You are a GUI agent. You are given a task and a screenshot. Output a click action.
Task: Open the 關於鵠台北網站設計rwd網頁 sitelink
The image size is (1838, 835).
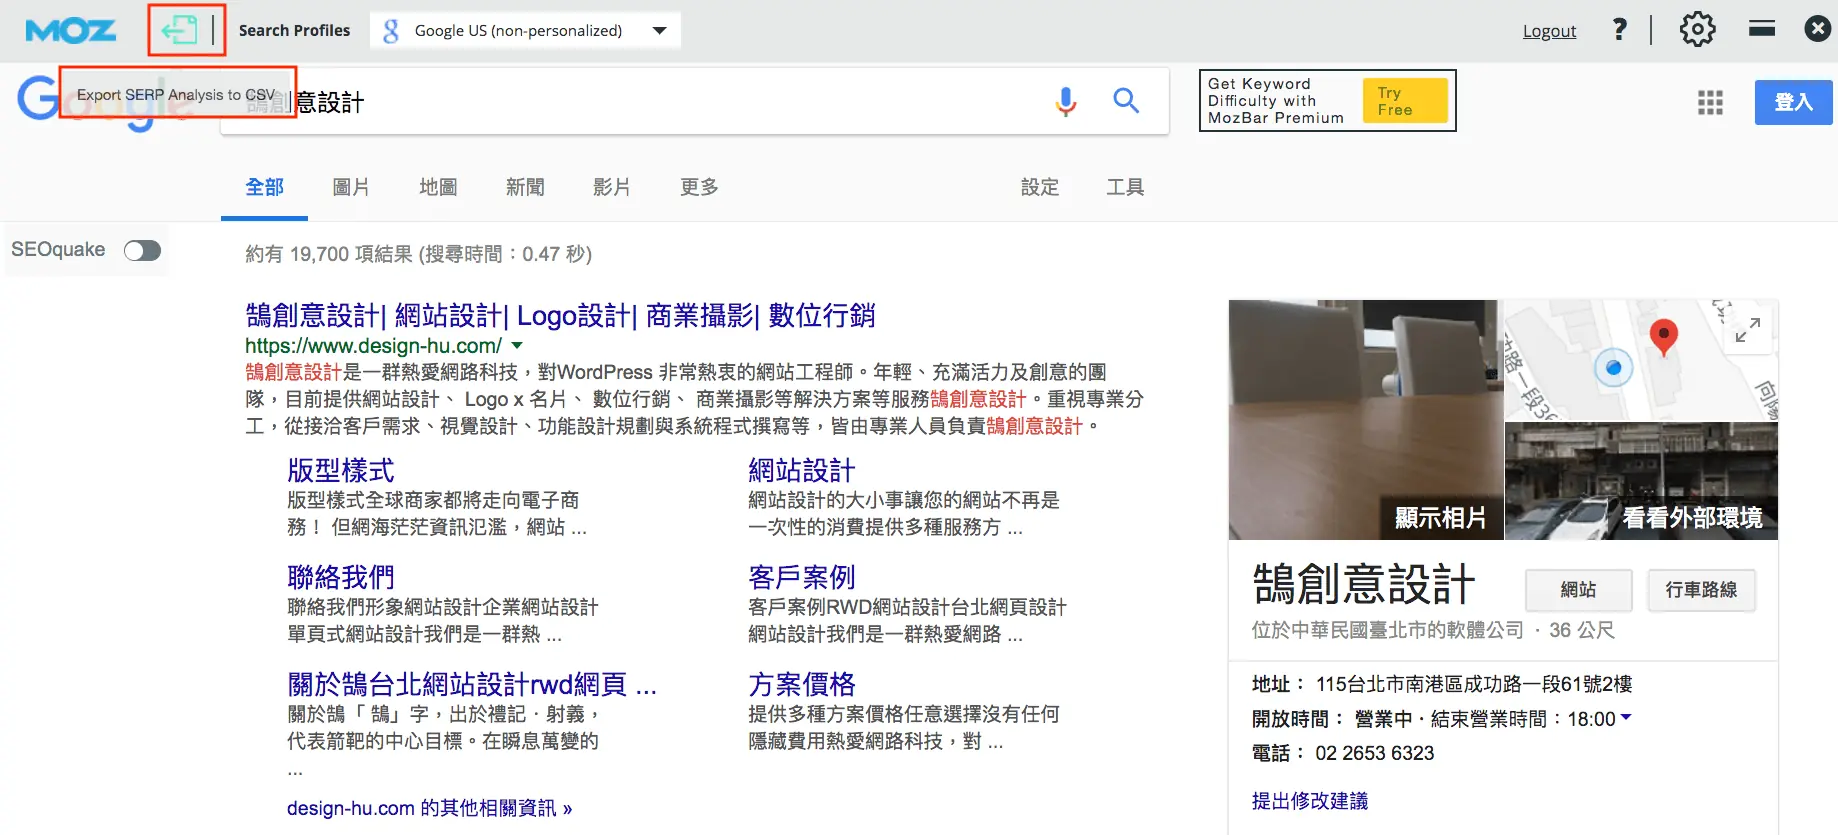pos(472,684)
